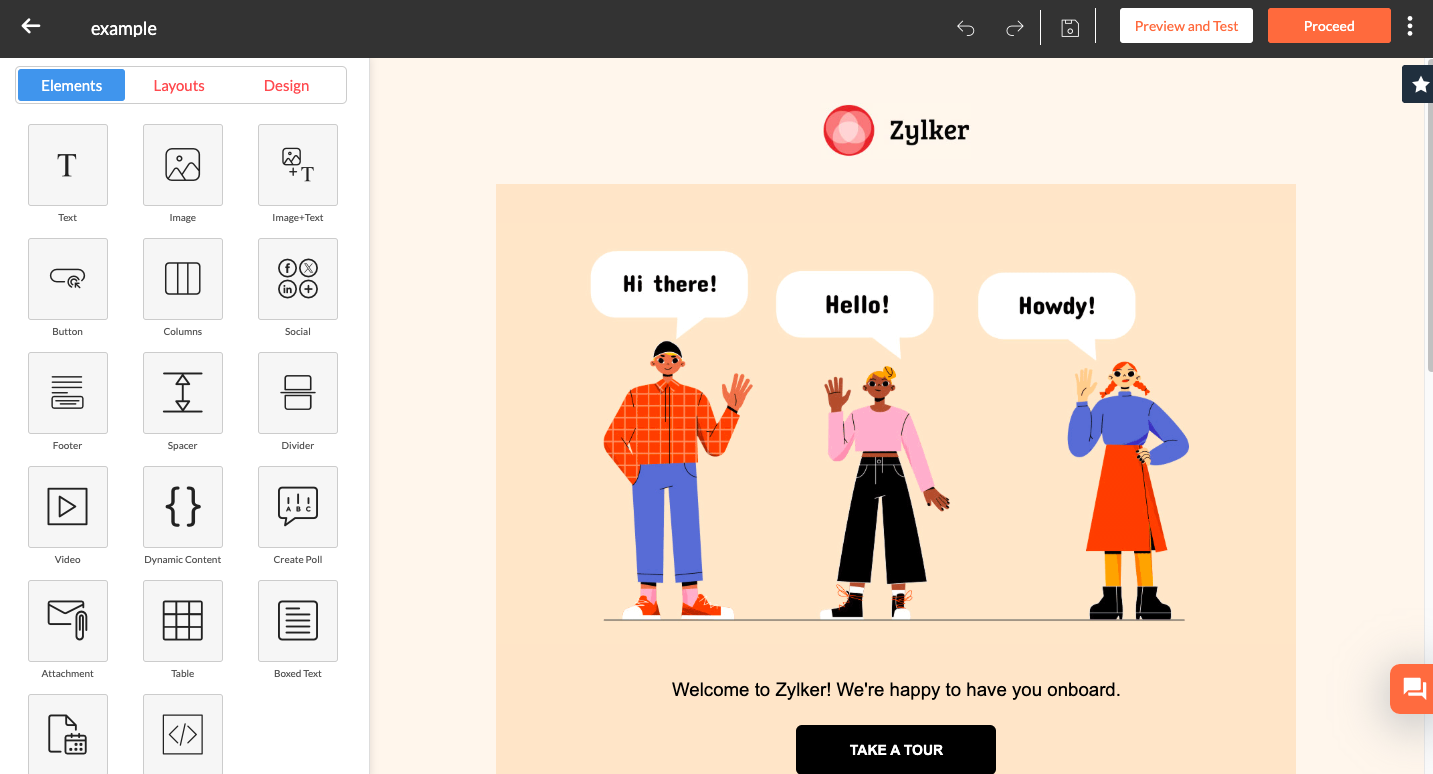
Task: Undo the last change
Action: pyautogui.click(x=965, y=28)
